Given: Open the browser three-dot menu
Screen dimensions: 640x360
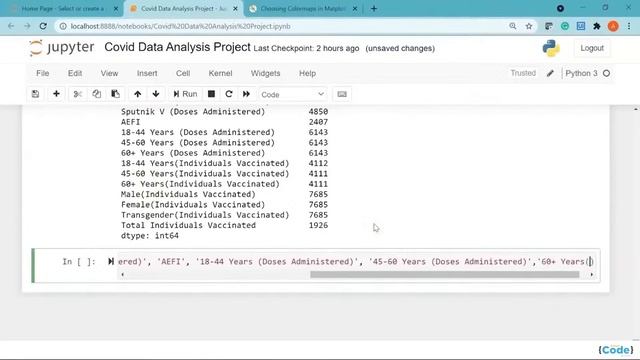Looking at the screenshot, I should click(x=629, y=26).
